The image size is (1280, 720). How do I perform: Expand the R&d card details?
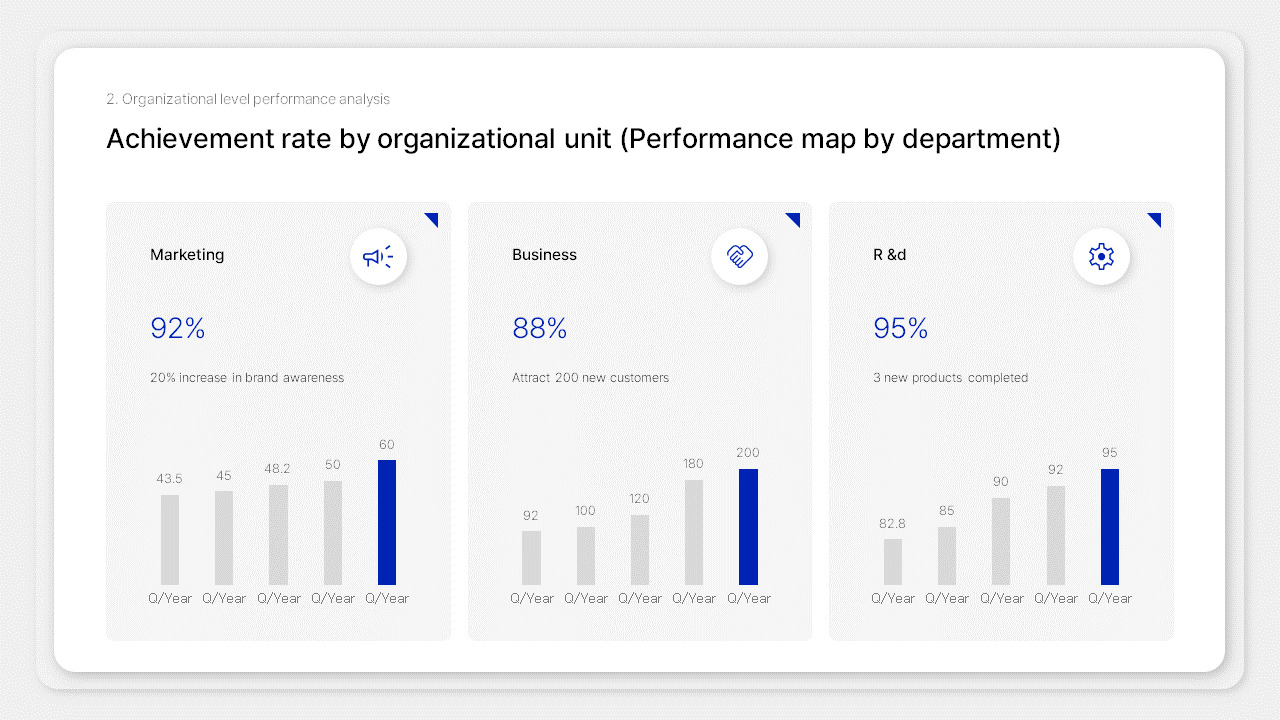coord(1000,420)
